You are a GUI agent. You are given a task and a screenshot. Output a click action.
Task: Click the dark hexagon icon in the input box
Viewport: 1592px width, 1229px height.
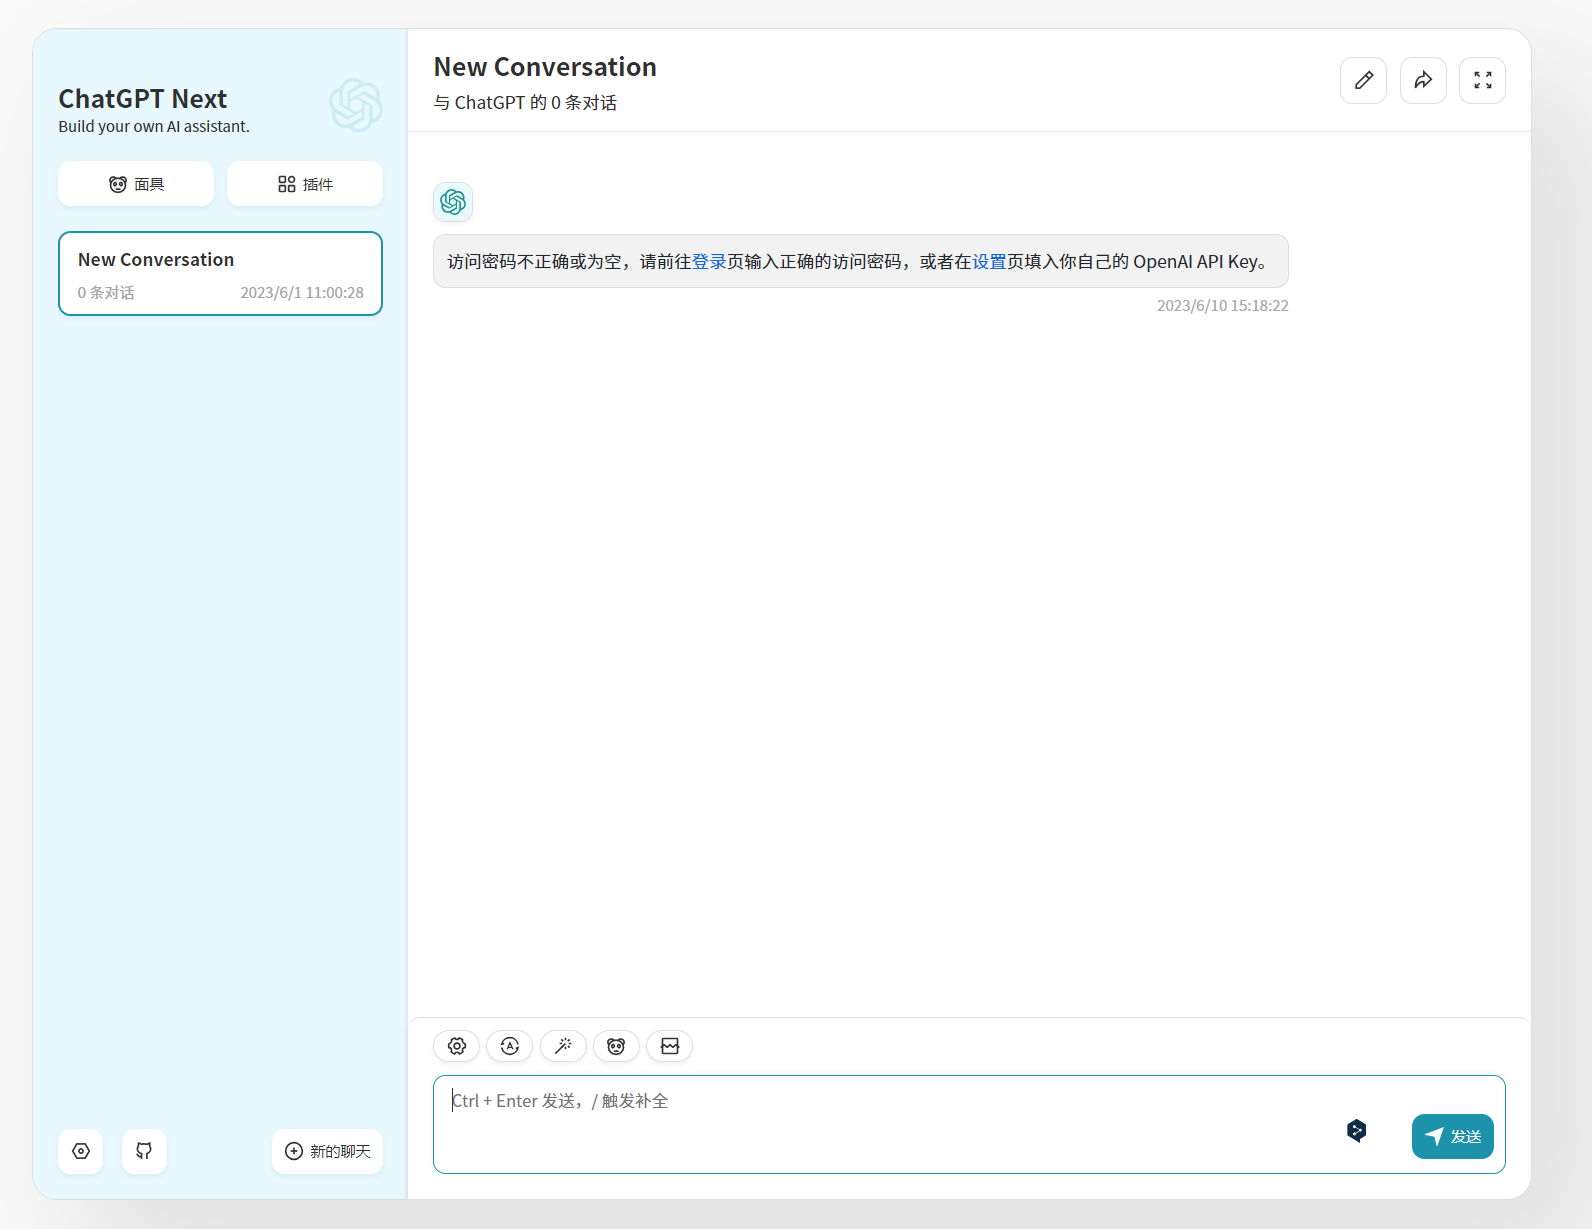coord(1356,1130)
